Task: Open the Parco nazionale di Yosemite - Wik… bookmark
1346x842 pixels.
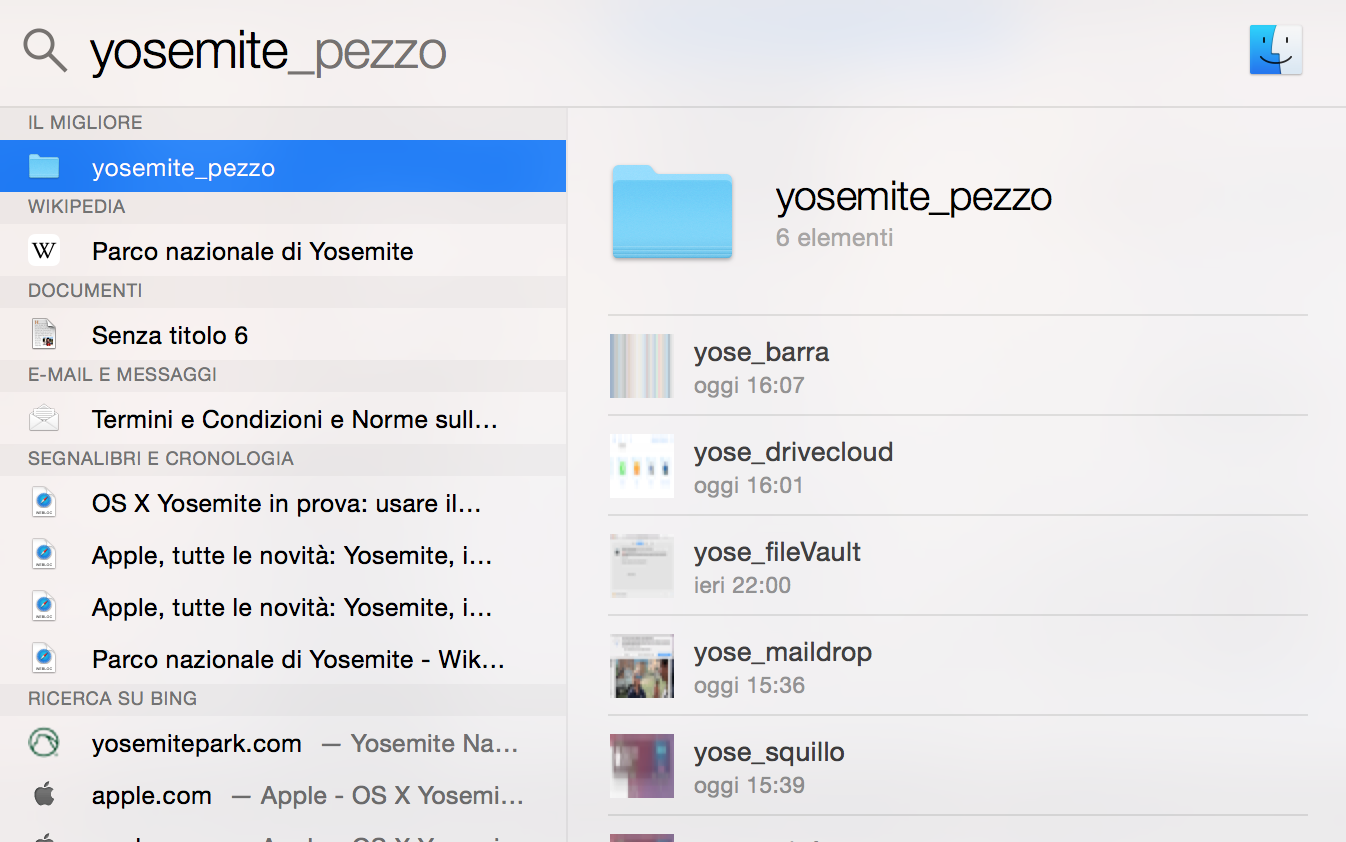Action: tap(298, 659)
